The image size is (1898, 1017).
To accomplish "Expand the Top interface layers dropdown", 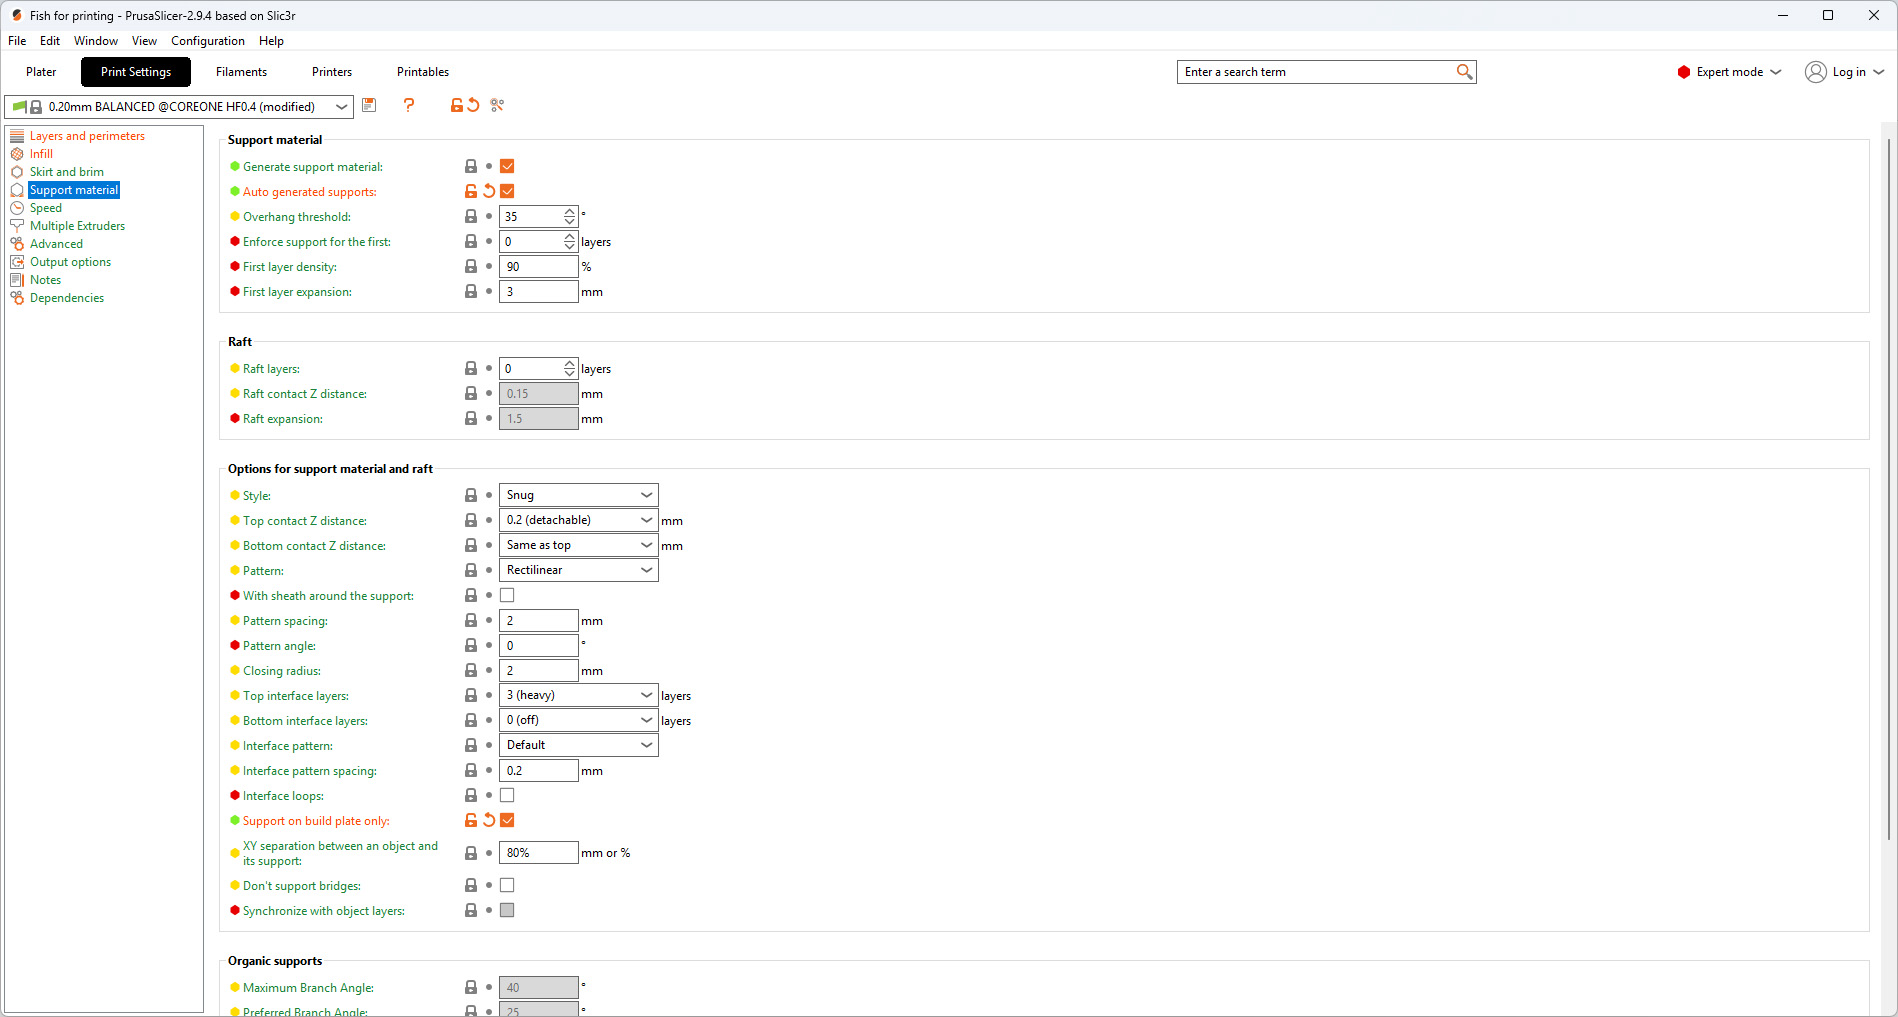I will click(x=578, y=695).
